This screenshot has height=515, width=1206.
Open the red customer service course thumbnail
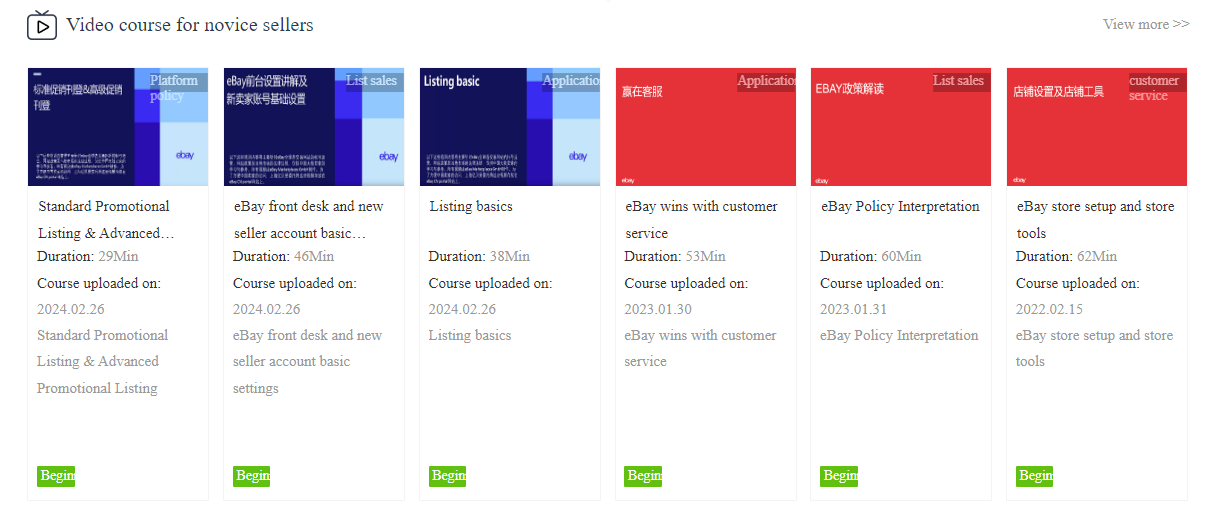pyautogui.click(x=706, y=127)
